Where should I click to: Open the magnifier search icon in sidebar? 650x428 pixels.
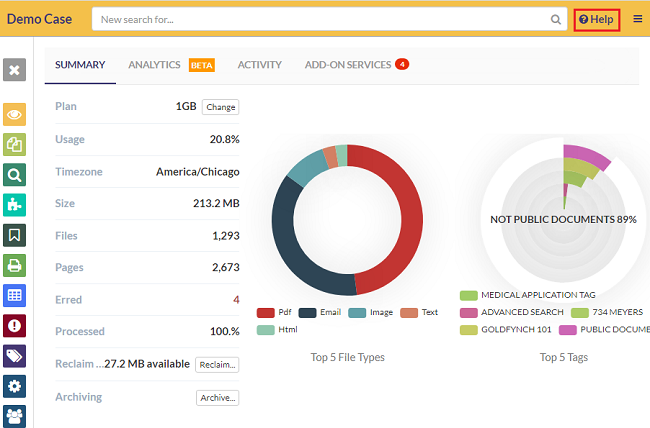click(x=15, y=175)
